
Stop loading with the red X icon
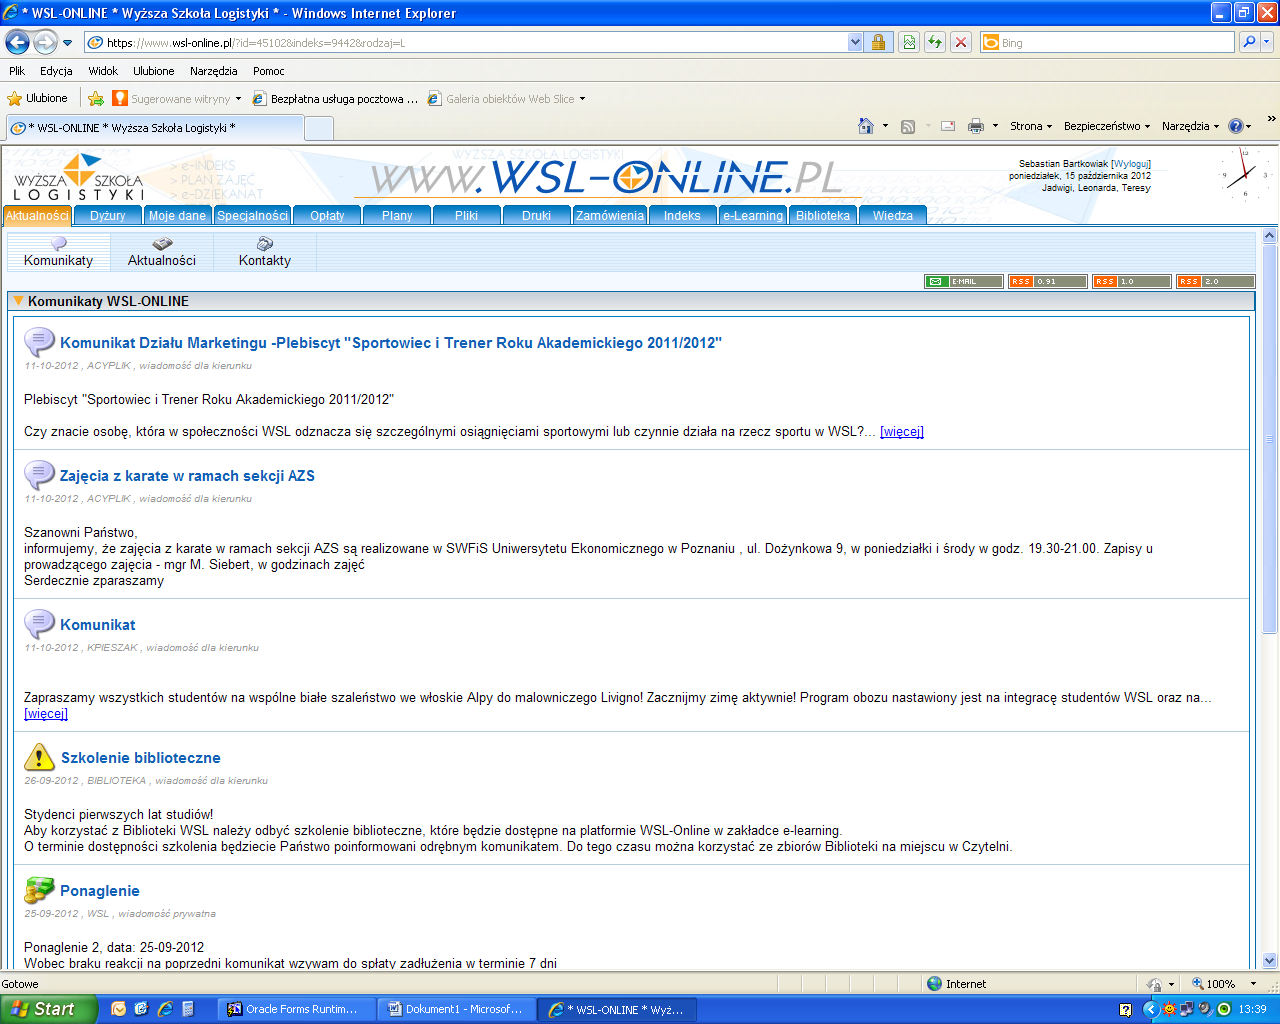click(961, 42)
